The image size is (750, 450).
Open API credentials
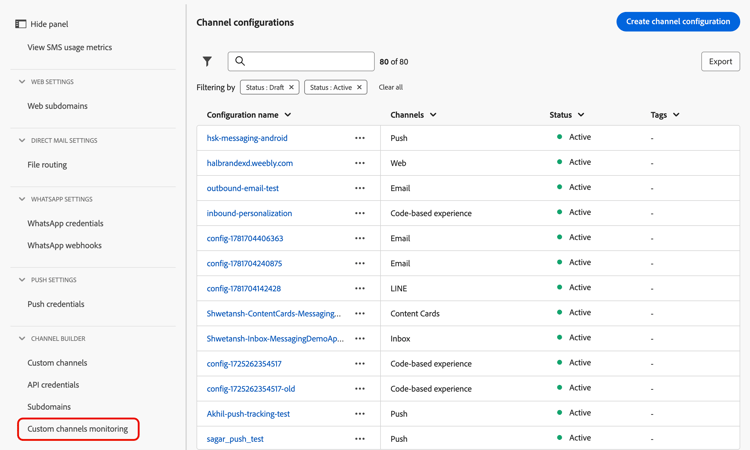coord(53,385)
